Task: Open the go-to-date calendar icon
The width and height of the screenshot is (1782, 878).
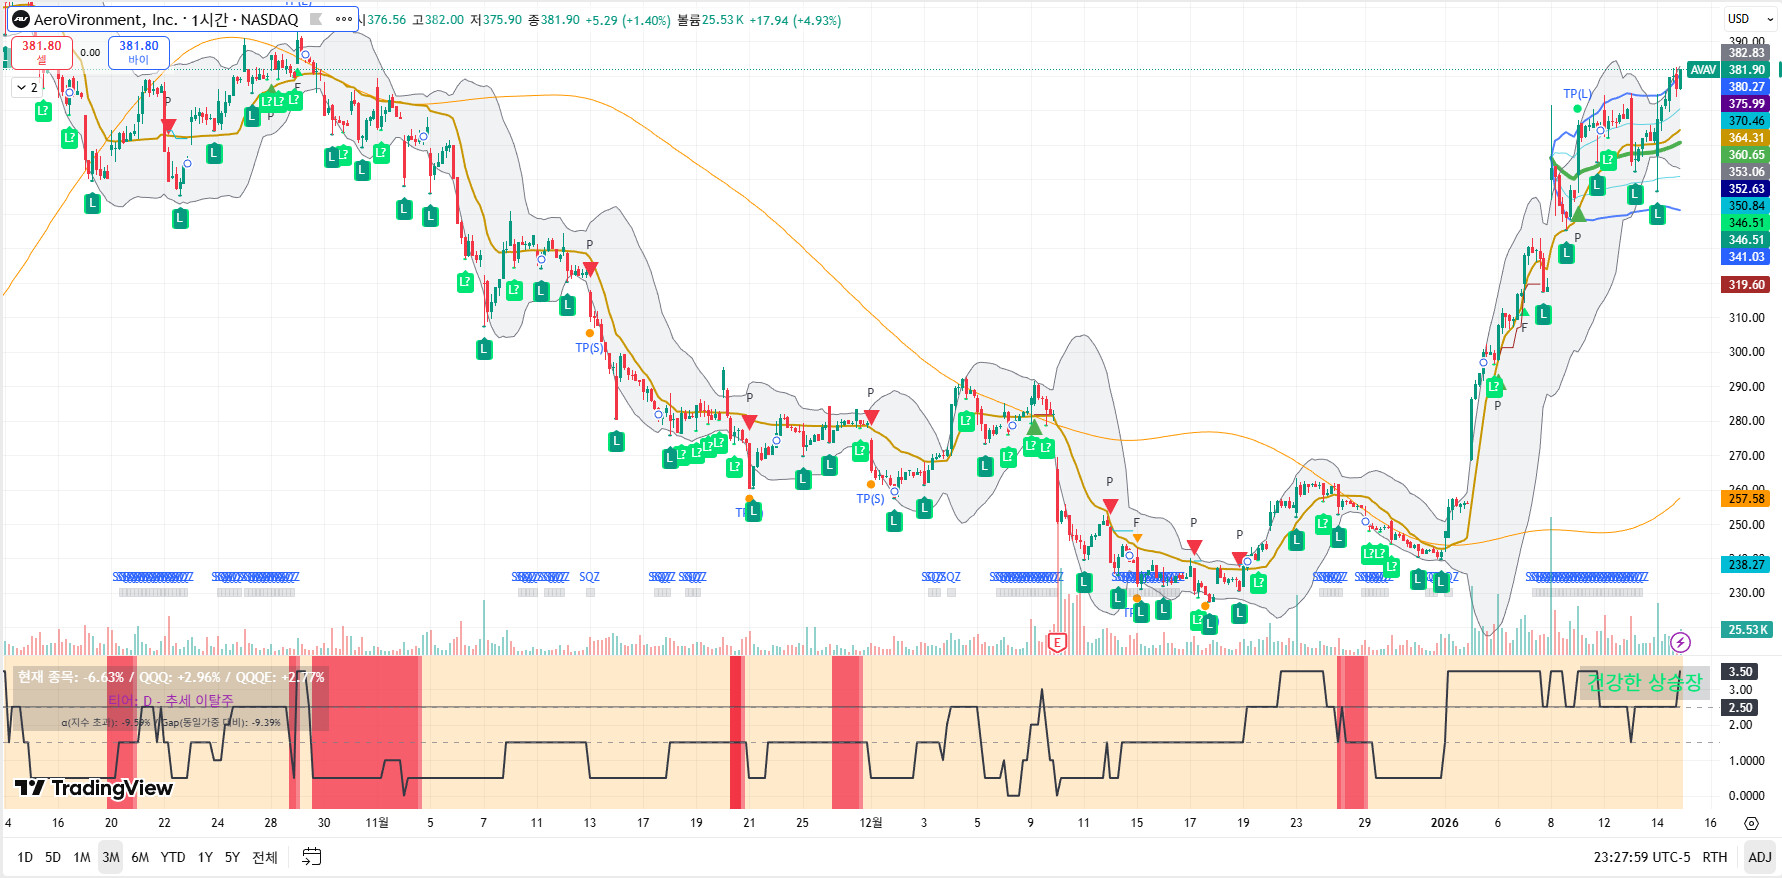Action: pos(312,857)
